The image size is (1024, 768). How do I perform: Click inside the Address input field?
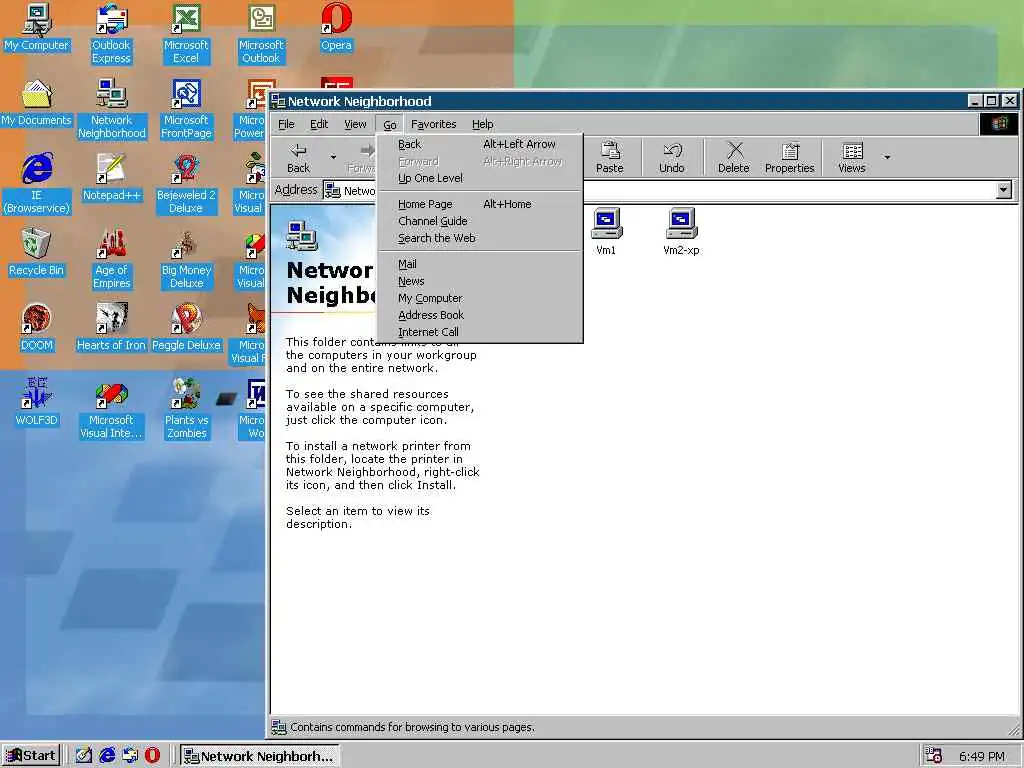(669, 190)
